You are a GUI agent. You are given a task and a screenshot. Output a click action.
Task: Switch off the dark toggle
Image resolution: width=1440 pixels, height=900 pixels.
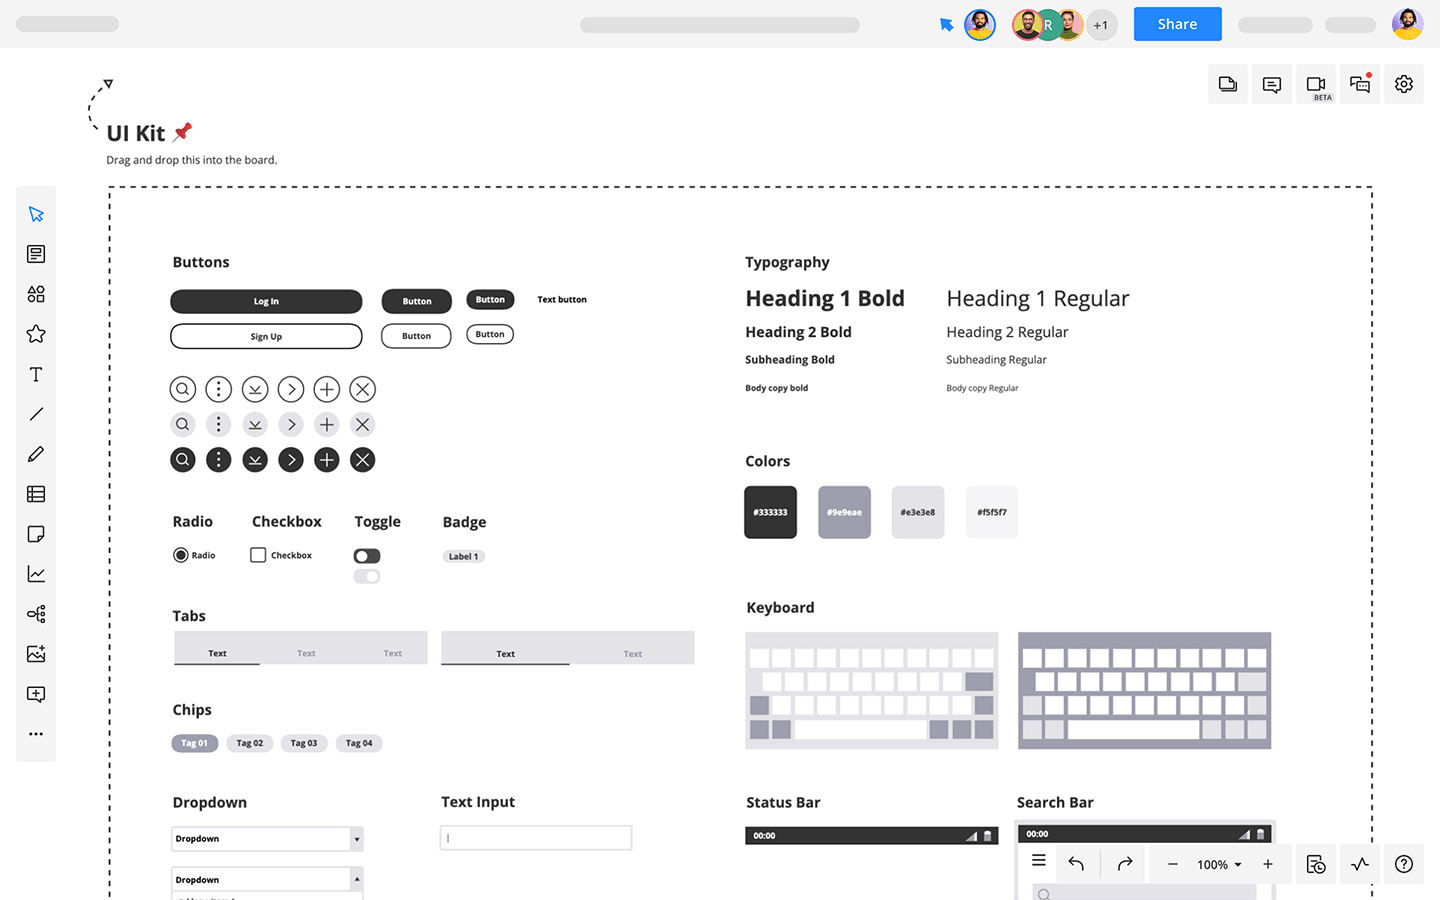(x=367, y=556)
